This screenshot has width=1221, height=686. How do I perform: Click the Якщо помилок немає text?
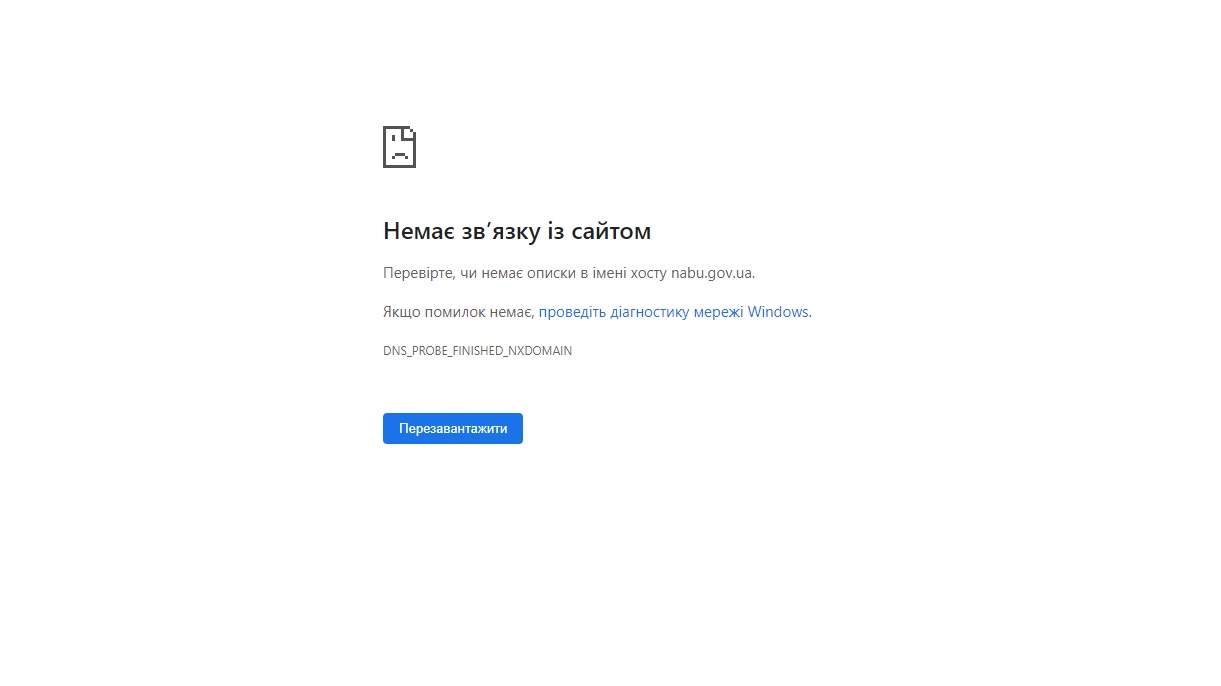458,312
